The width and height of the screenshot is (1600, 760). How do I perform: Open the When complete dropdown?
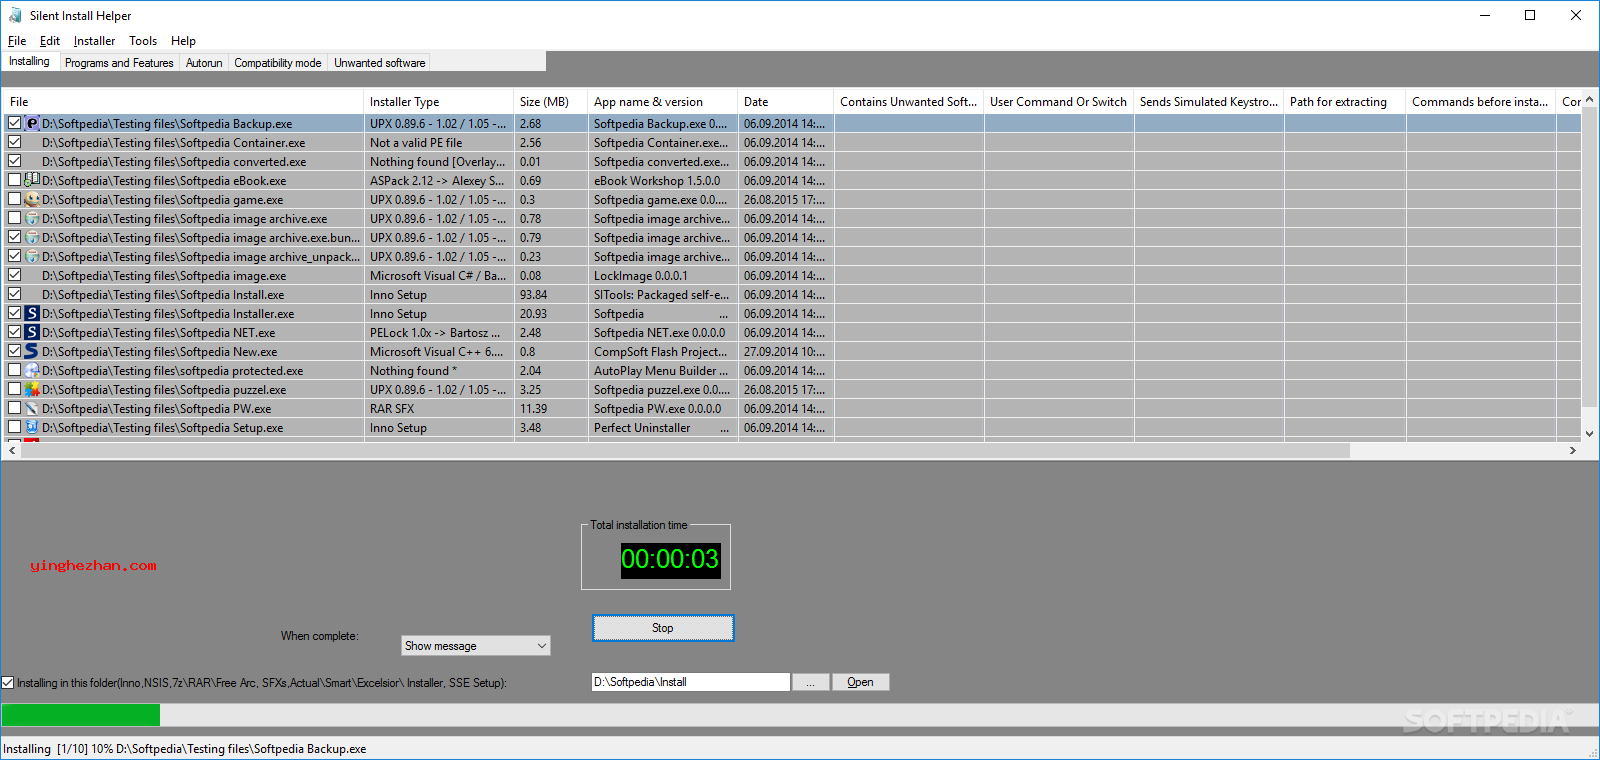pyautogui.click(x=476, y=646)
